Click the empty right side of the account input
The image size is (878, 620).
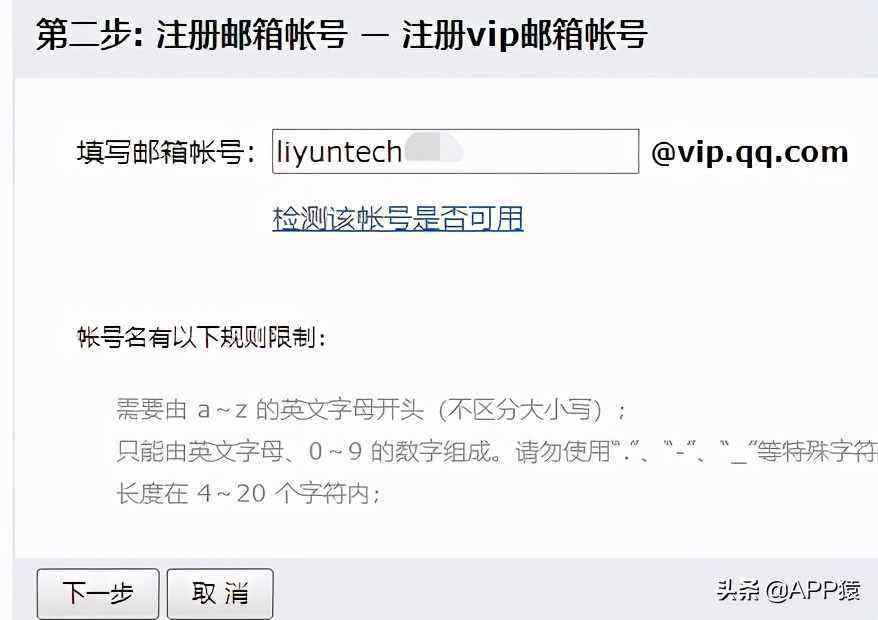click(552, 151)
